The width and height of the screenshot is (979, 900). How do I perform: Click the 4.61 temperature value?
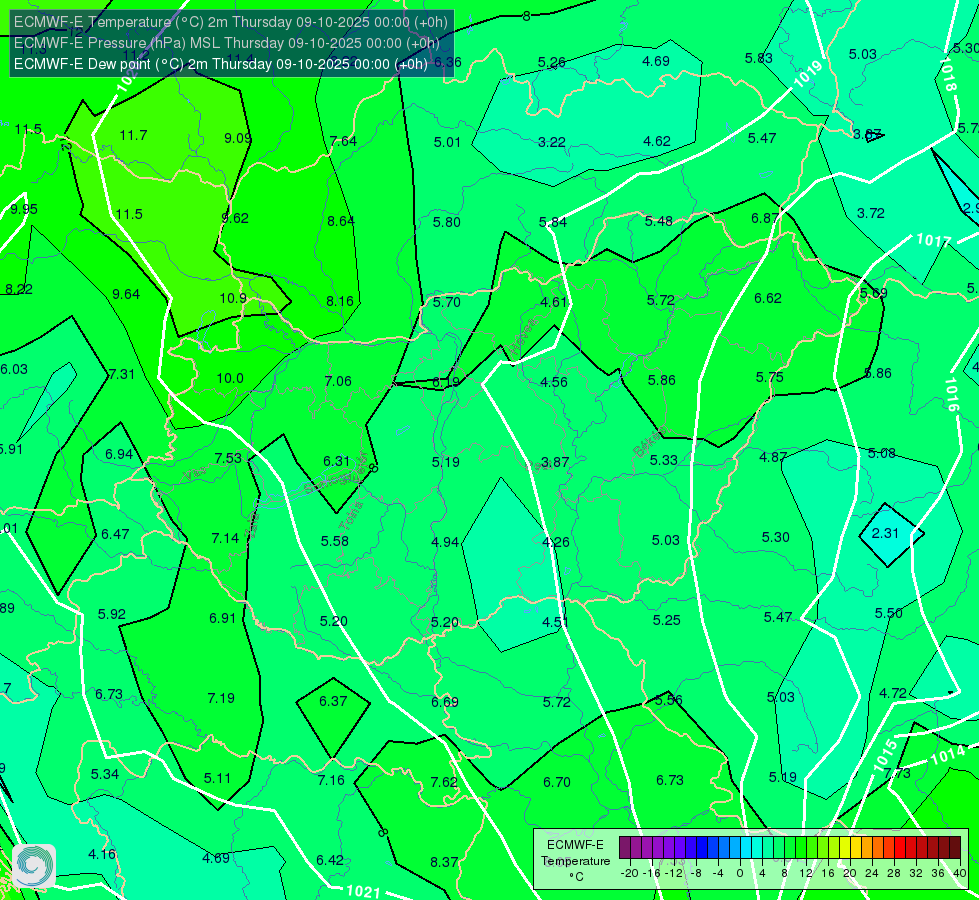pos(553,302)
